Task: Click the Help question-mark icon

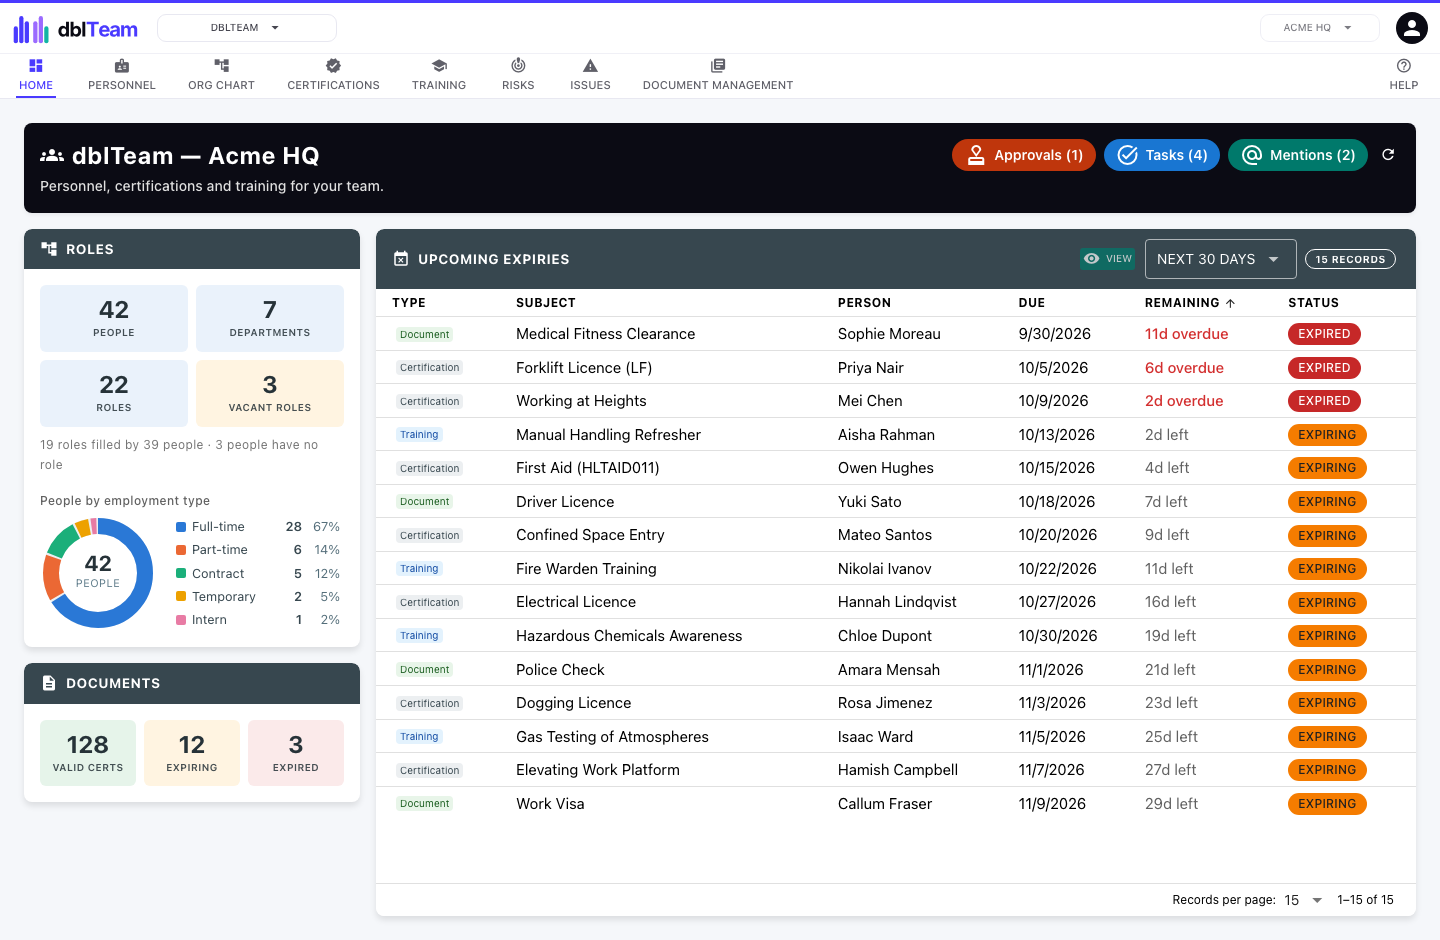Action: (x=1404, y=66)
